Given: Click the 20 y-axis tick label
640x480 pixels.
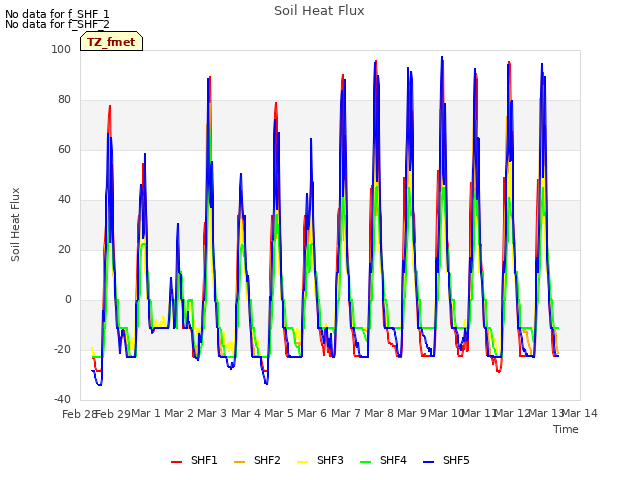Looking at the screenshot, I should pyautogui.click(x=64, y=249).
